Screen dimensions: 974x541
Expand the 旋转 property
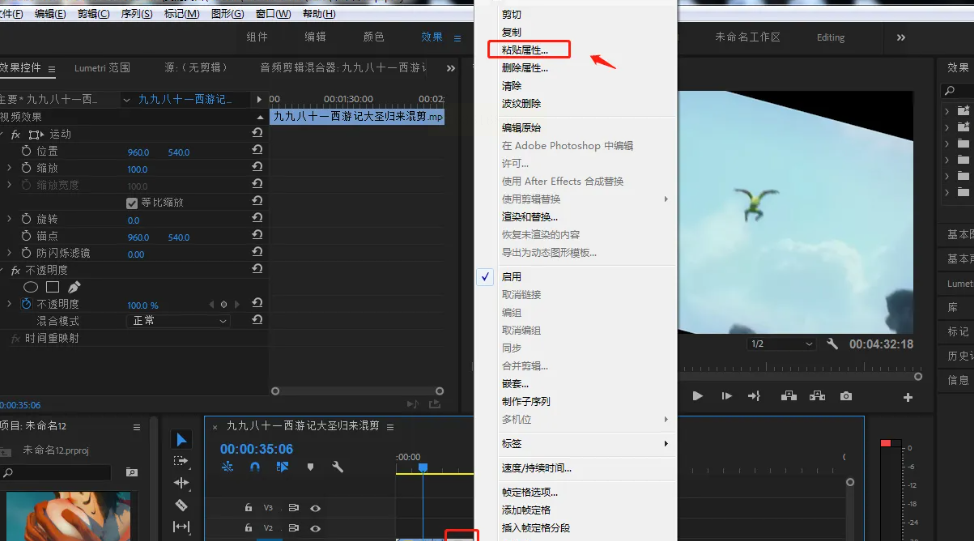[x=9, y=219]
